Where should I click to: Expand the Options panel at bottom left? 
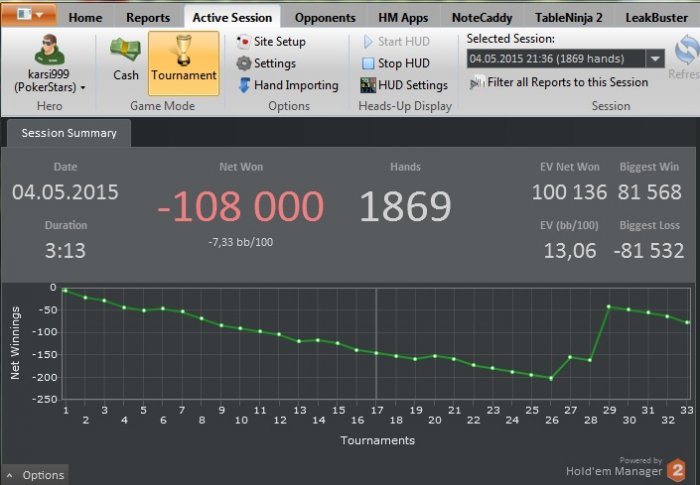coord(36,475)
